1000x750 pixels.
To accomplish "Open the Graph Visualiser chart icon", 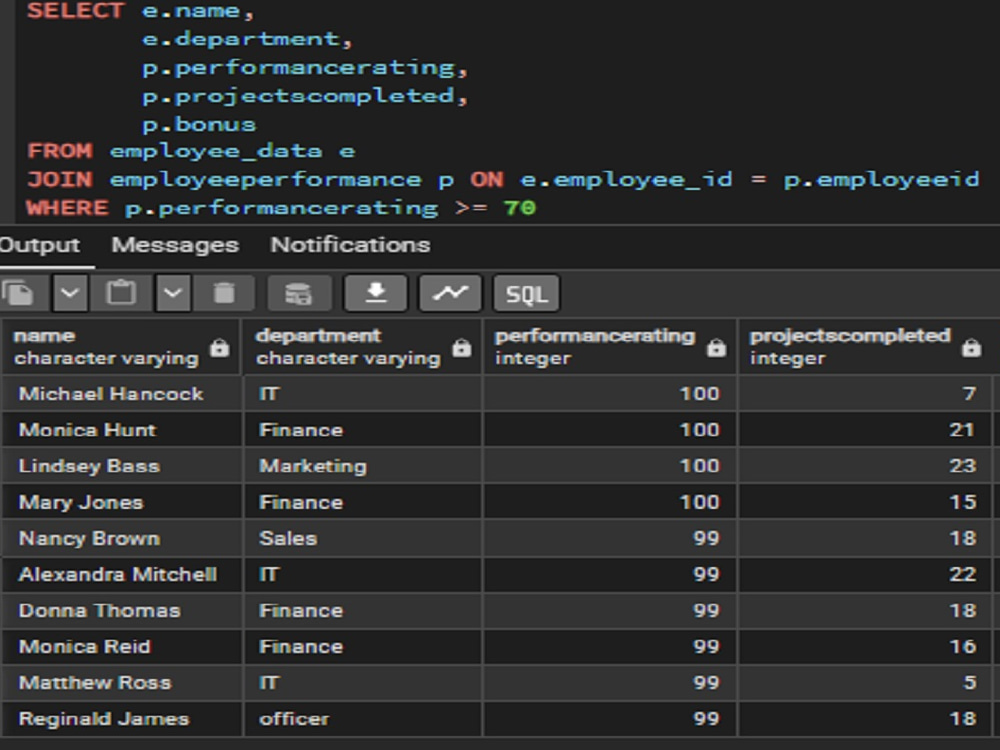I will (450, 293).
